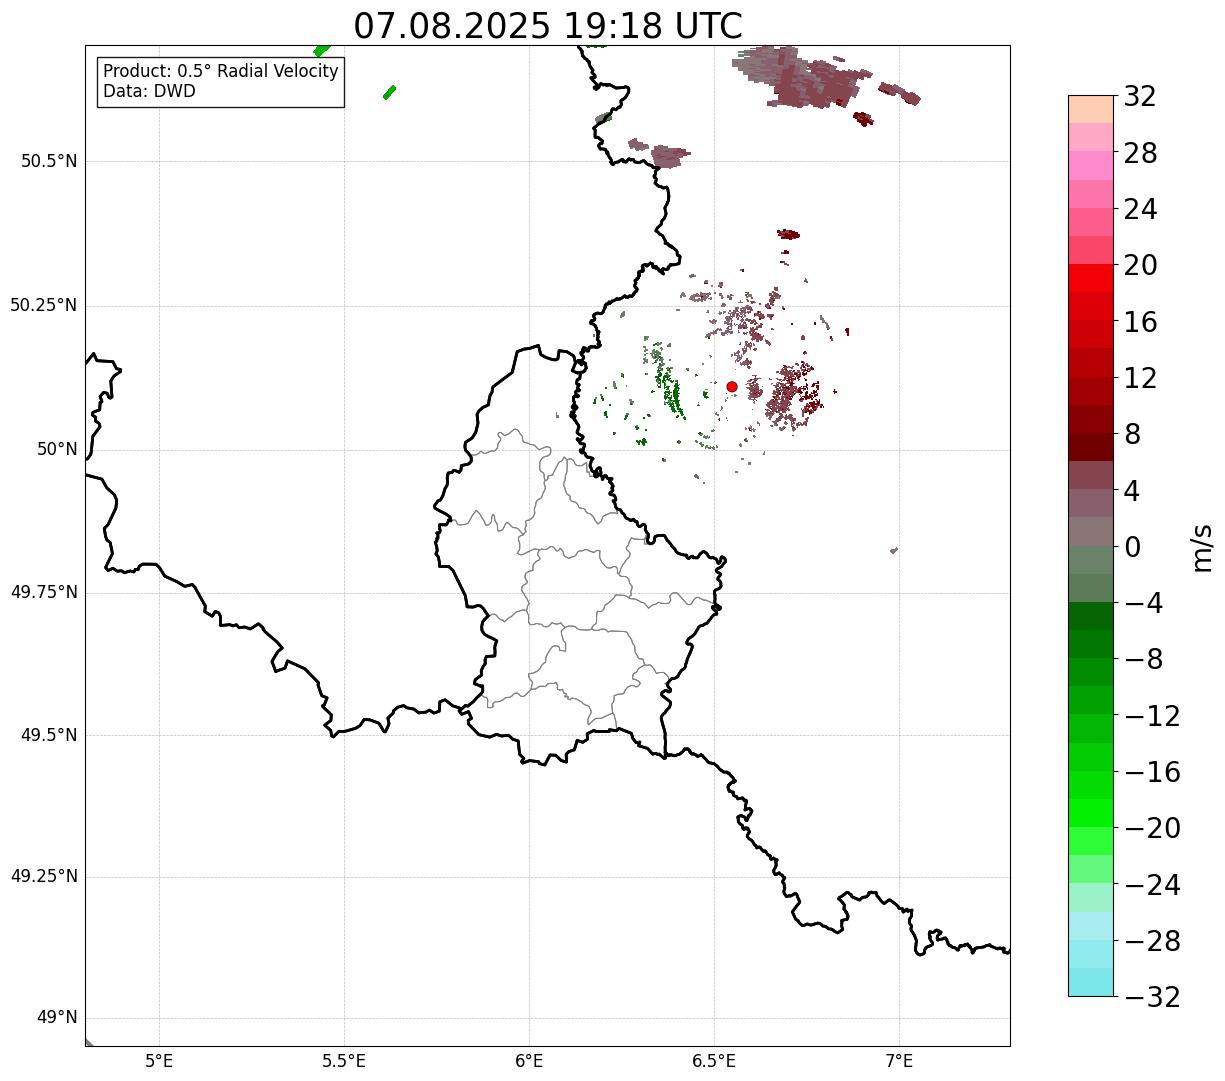
Task: Click the 50°N latitude label
Action: coord(57,449)
